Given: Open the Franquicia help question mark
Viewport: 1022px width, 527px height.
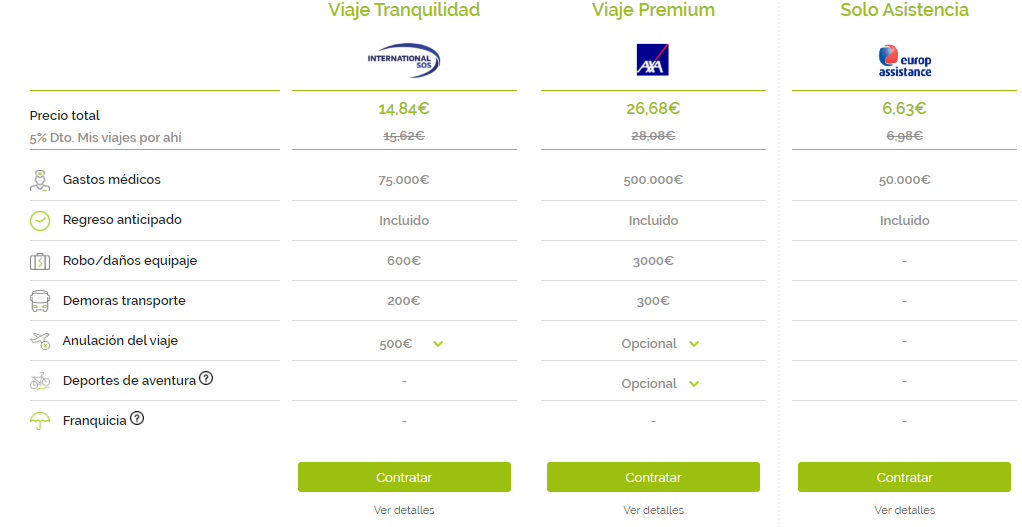Looking at the screenshot, I should pyautogui.click(x=137, y=418).
